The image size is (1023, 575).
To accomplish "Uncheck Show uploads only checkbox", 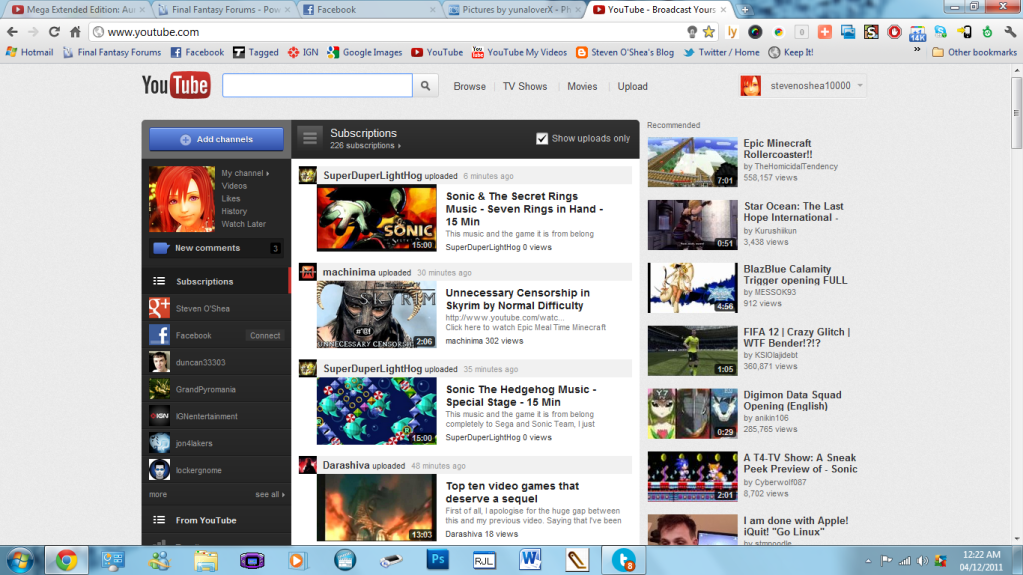I will [x=542, y=138].
